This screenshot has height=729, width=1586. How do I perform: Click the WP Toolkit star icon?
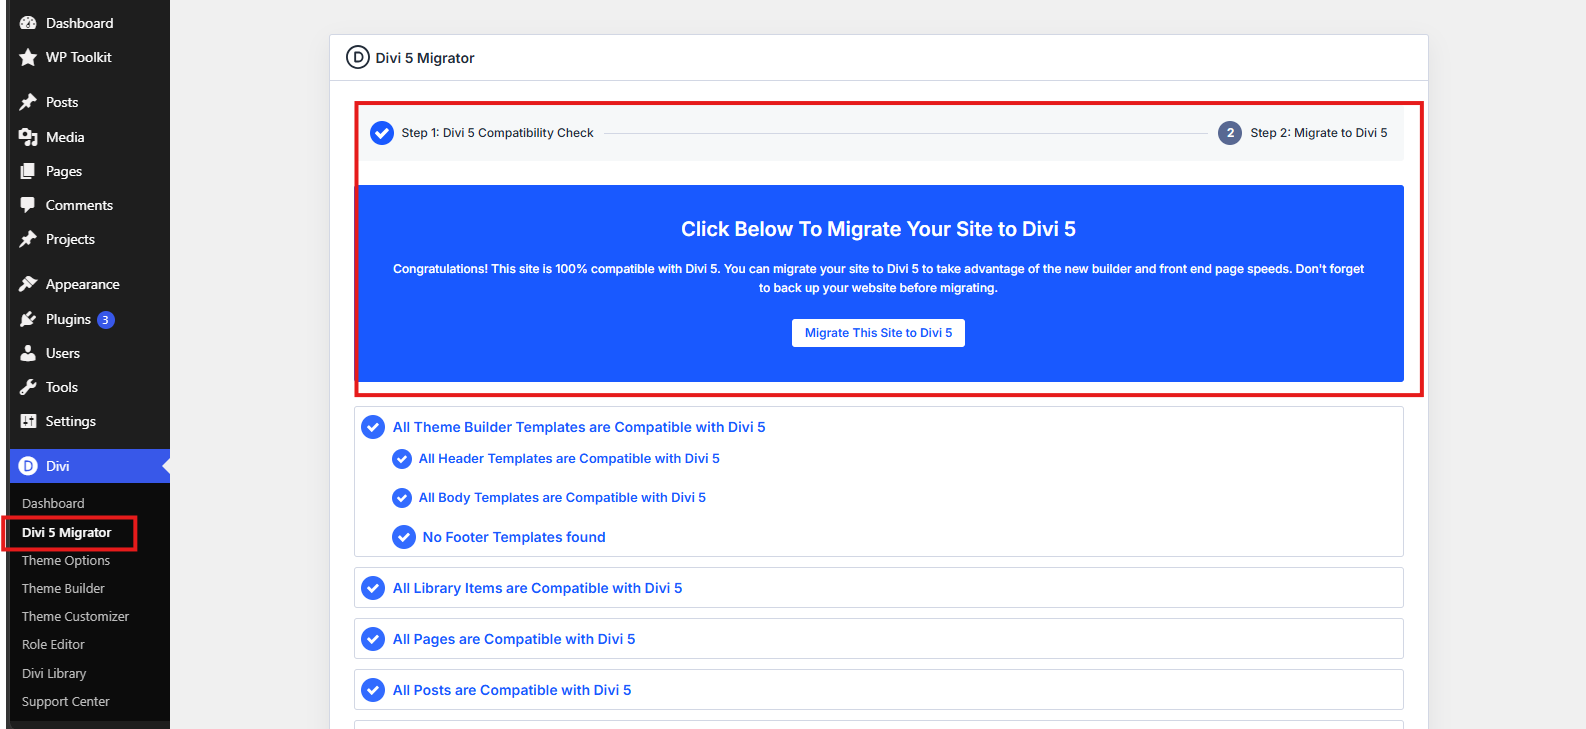pos(28,57)
